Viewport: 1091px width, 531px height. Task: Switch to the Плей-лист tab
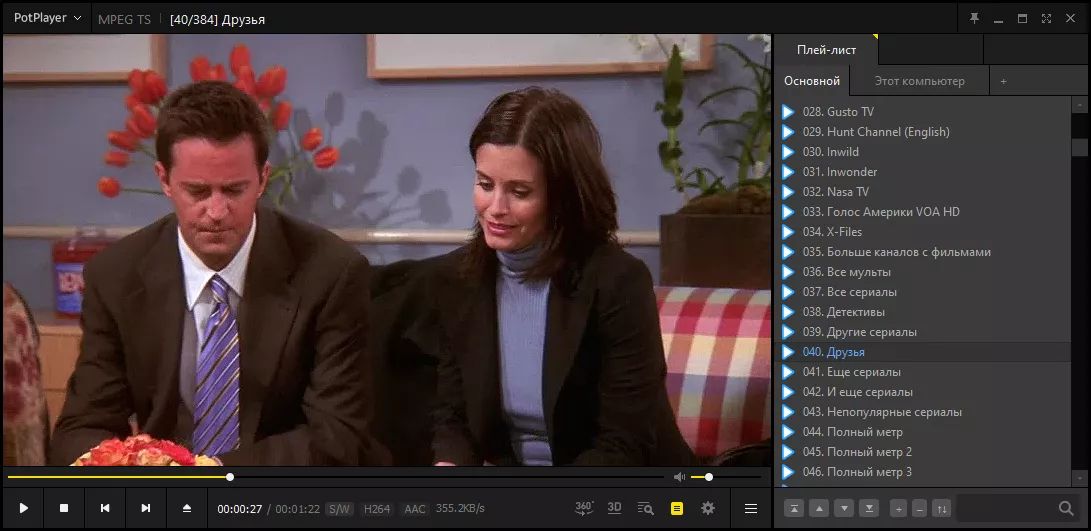[827, 49]
